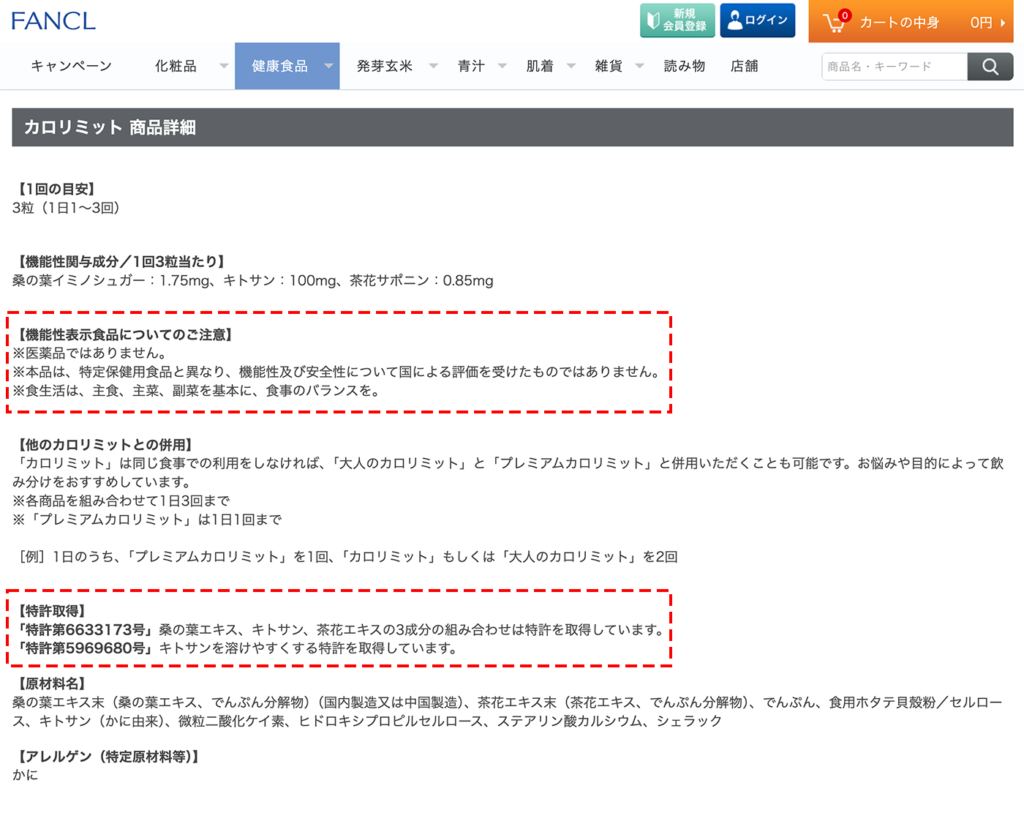The height and width of the screenshot is (813, 1024).
Task: Expand the 青汁 dropdown arrow
Action: (502, 66)
